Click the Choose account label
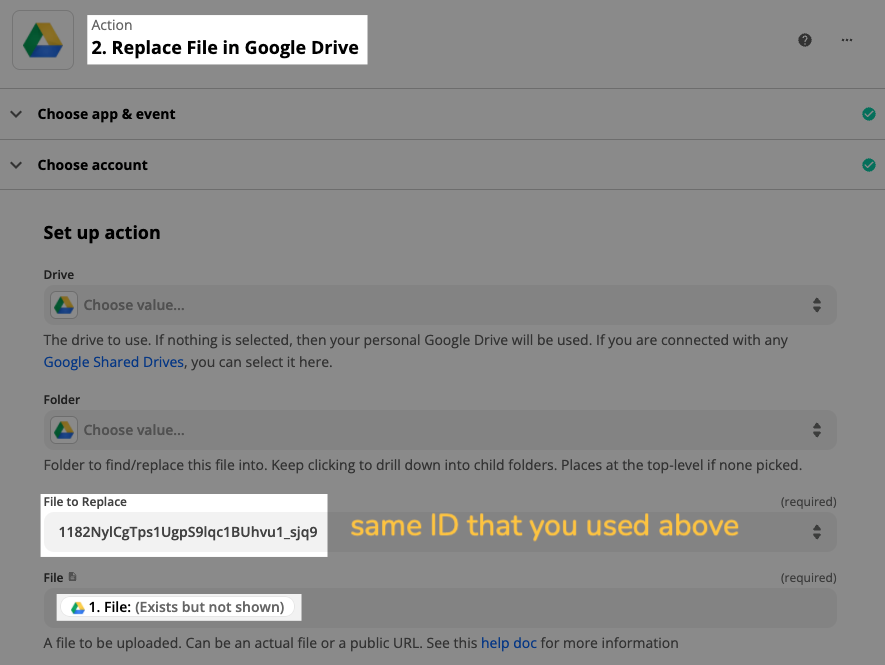 pos(93,165)
